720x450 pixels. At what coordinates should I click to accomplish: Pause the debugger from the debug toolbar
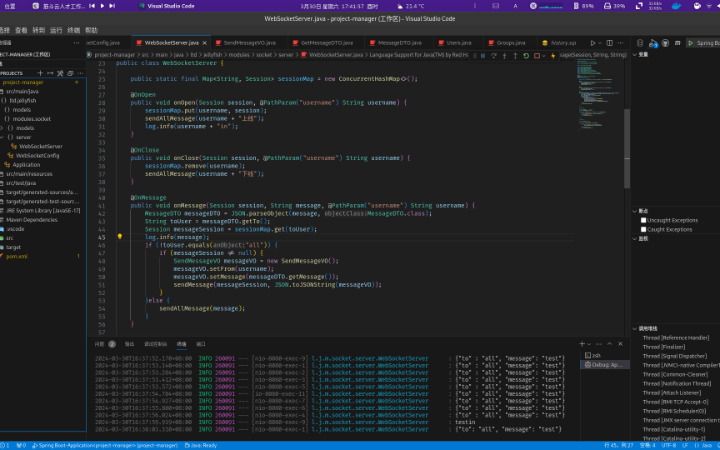point(483,56)
